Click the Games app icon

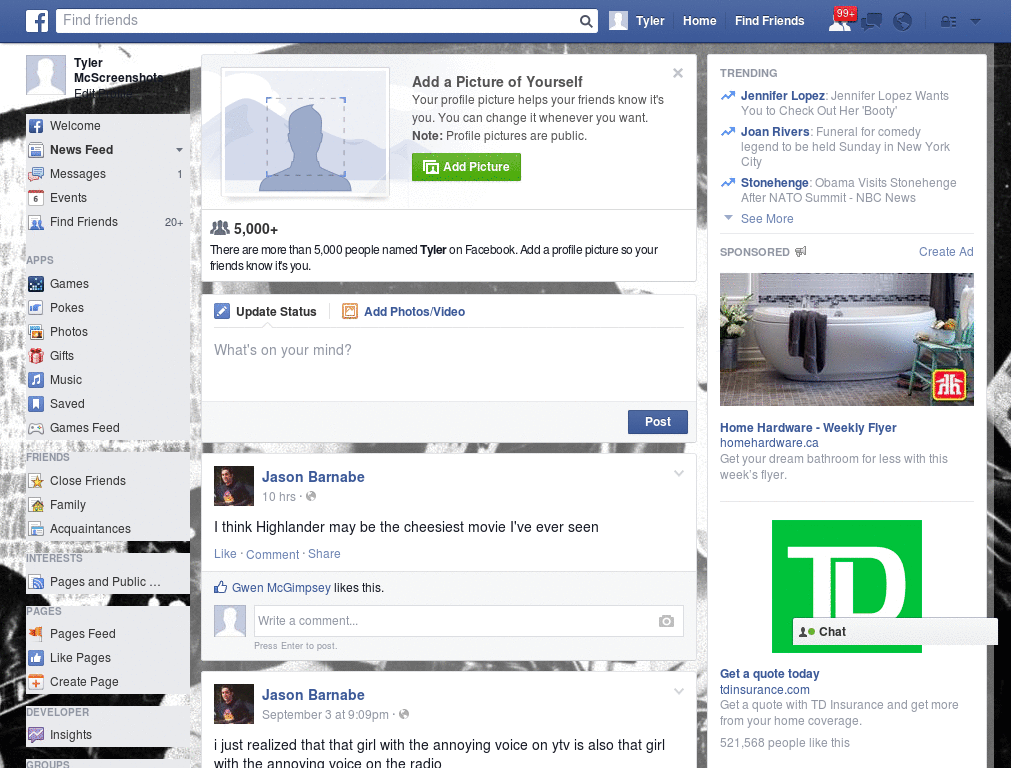(x=36, y=284)
